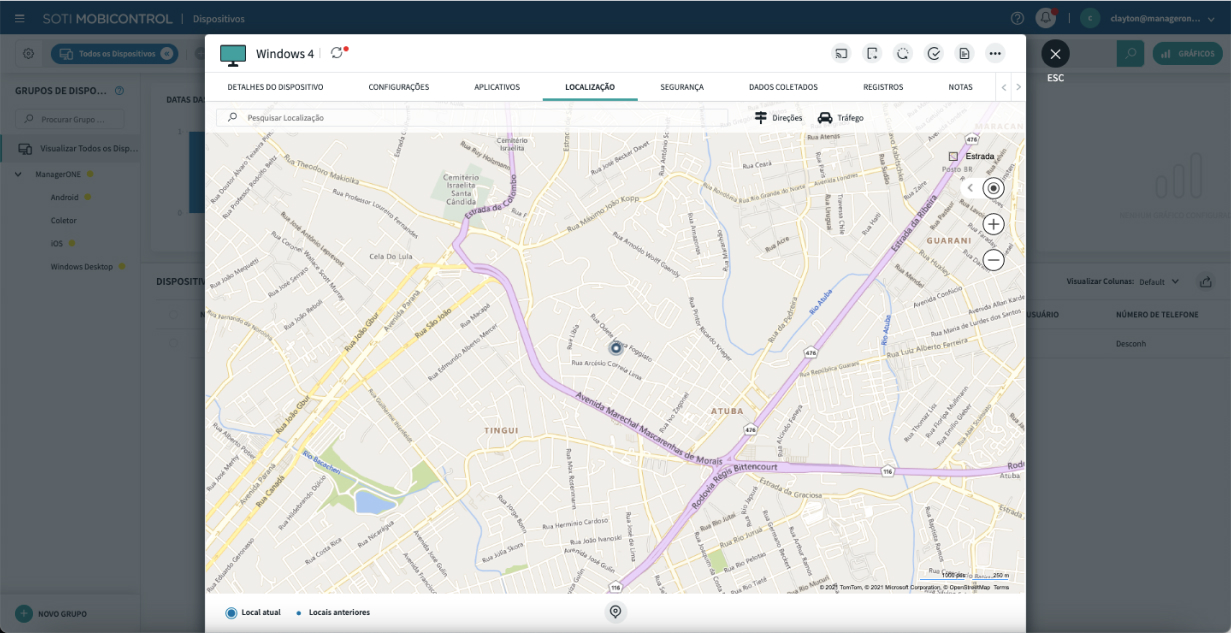Click the check-in clock action icon

pyautogui.click(x=934, y=54)
